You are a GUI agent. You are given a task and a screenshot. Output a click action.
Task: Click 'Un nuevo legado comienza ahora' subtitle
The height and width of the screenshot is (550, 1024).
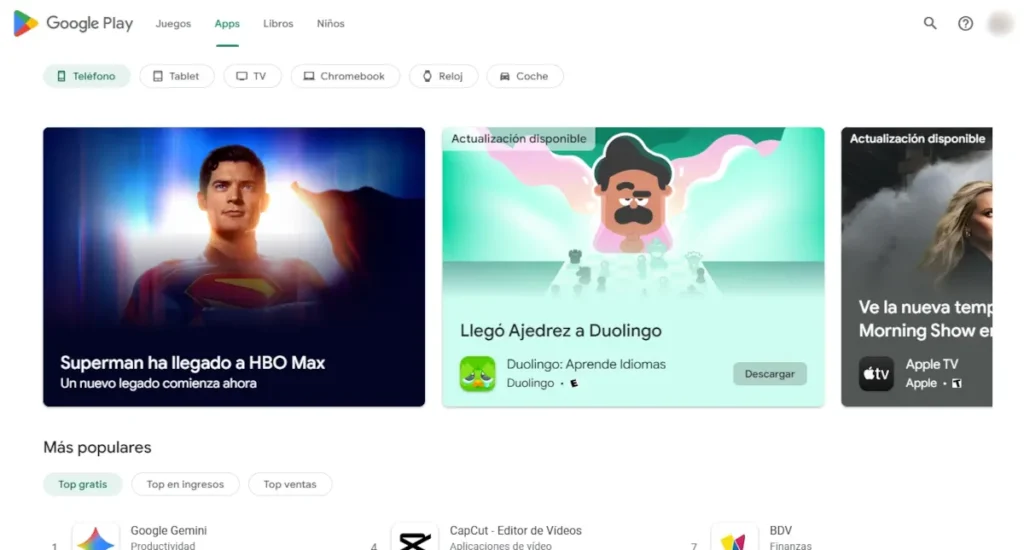[158, 383]
